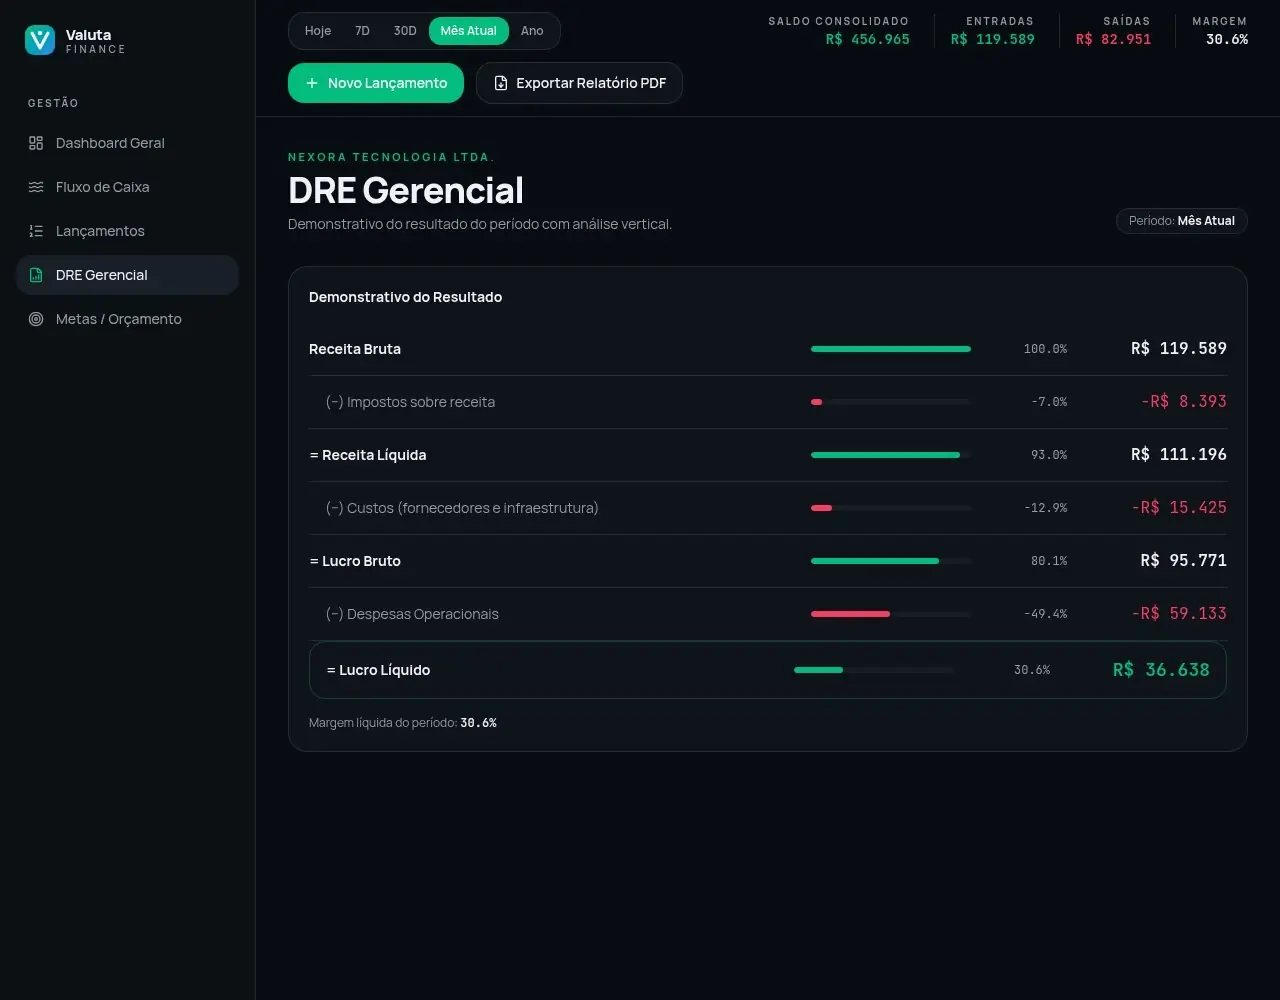
Task: Click the -12.9% percentage
Action: click(x=1045, y=508)
